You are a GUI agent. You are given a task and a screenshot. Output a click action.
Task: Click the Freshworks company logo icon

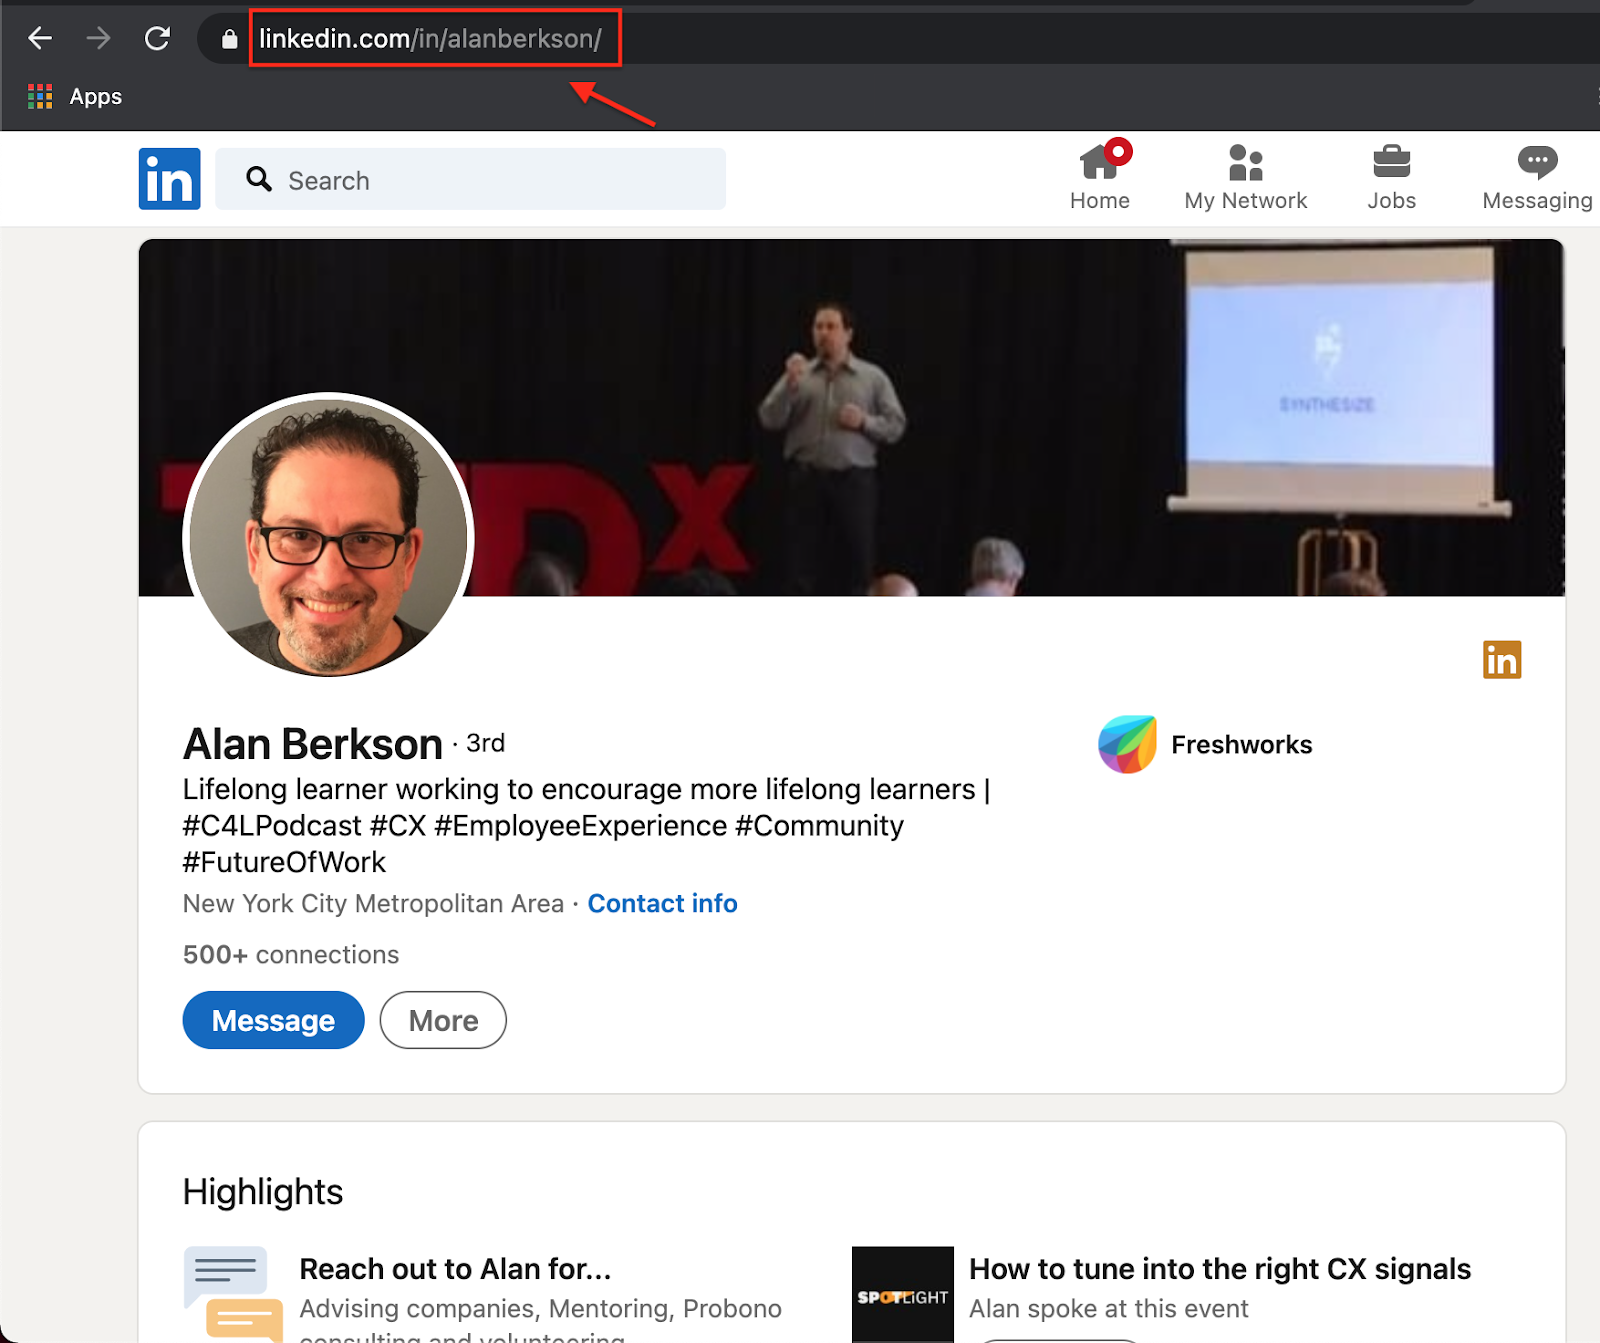[x=1127, y=744]
